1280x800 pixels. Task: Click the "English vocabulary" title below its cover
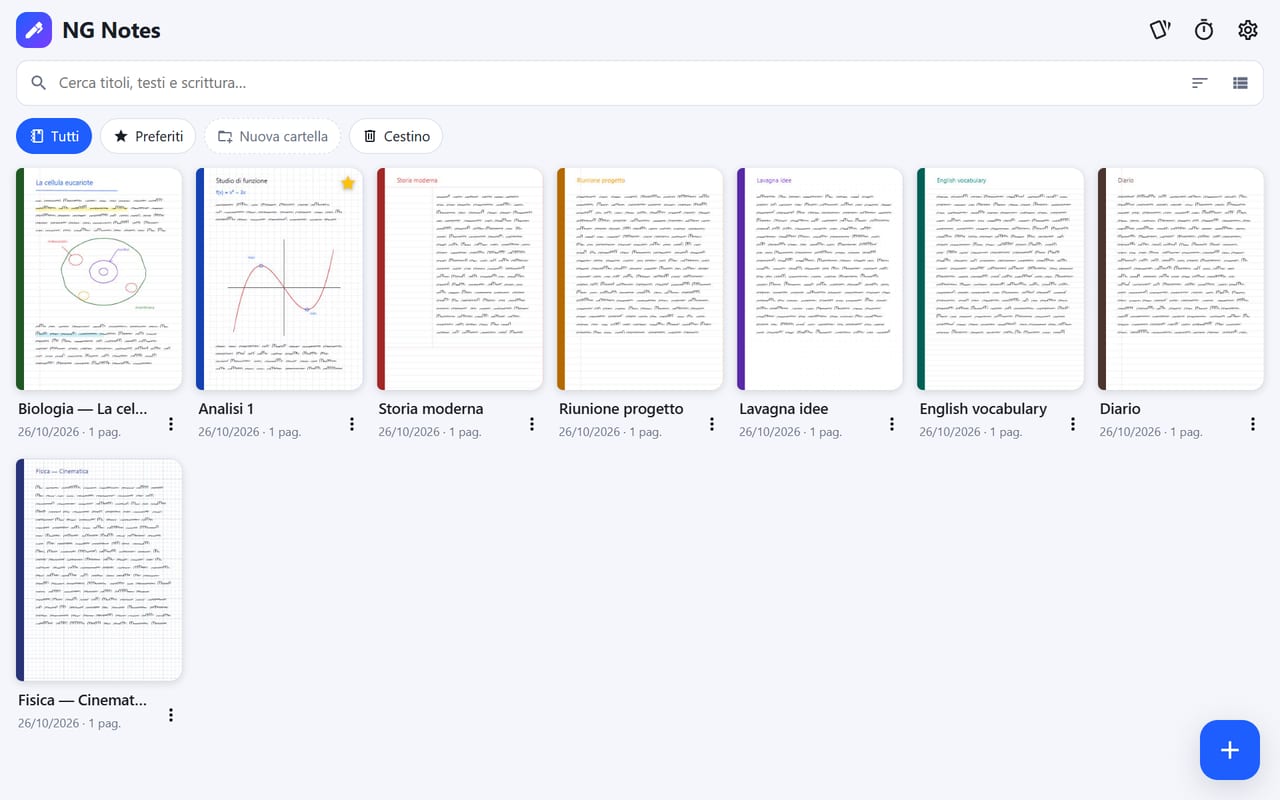click(x=983, y=409)
